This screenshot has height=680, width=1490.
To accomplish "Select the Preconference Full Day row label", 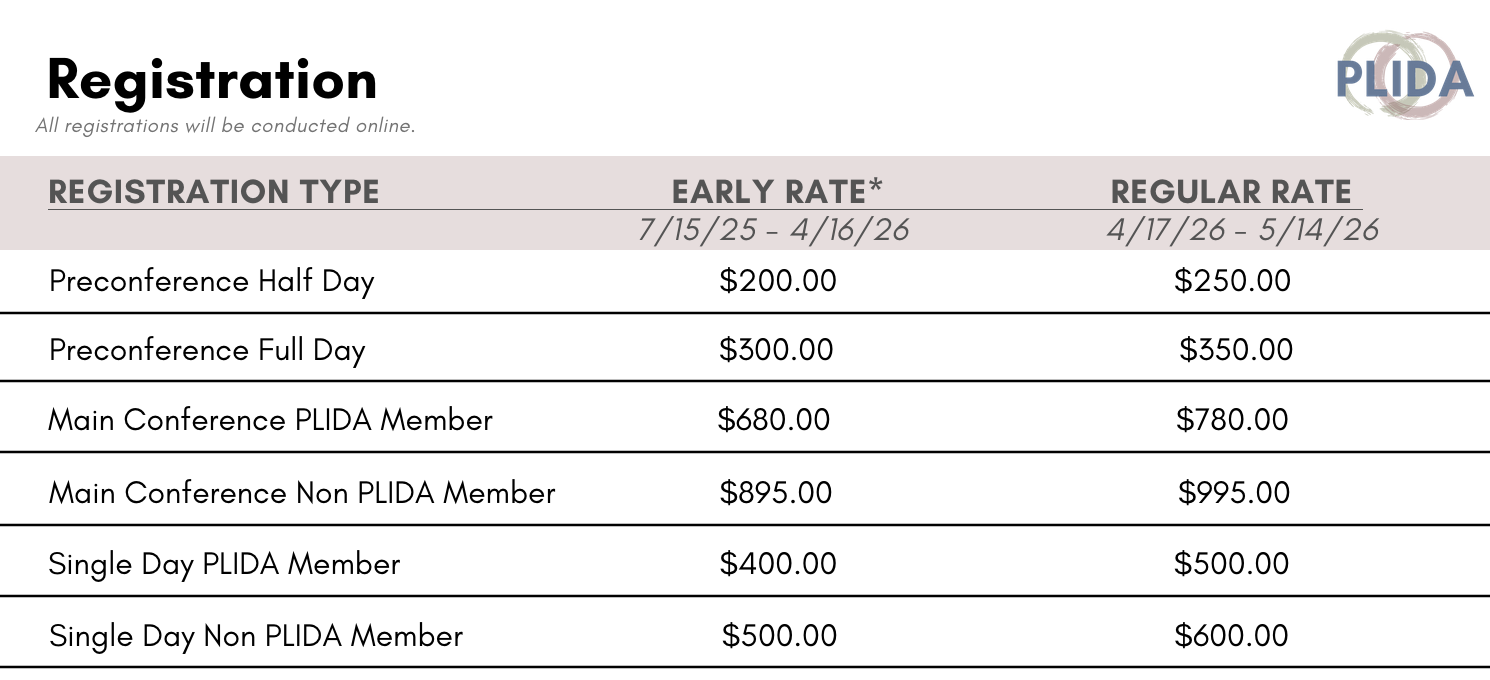I will point(207,351).
